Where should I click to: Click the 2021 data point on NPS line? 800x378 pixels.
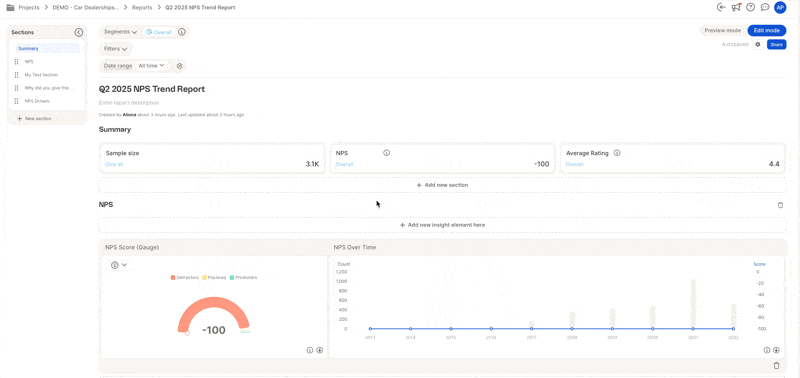[x=693, y=329]
